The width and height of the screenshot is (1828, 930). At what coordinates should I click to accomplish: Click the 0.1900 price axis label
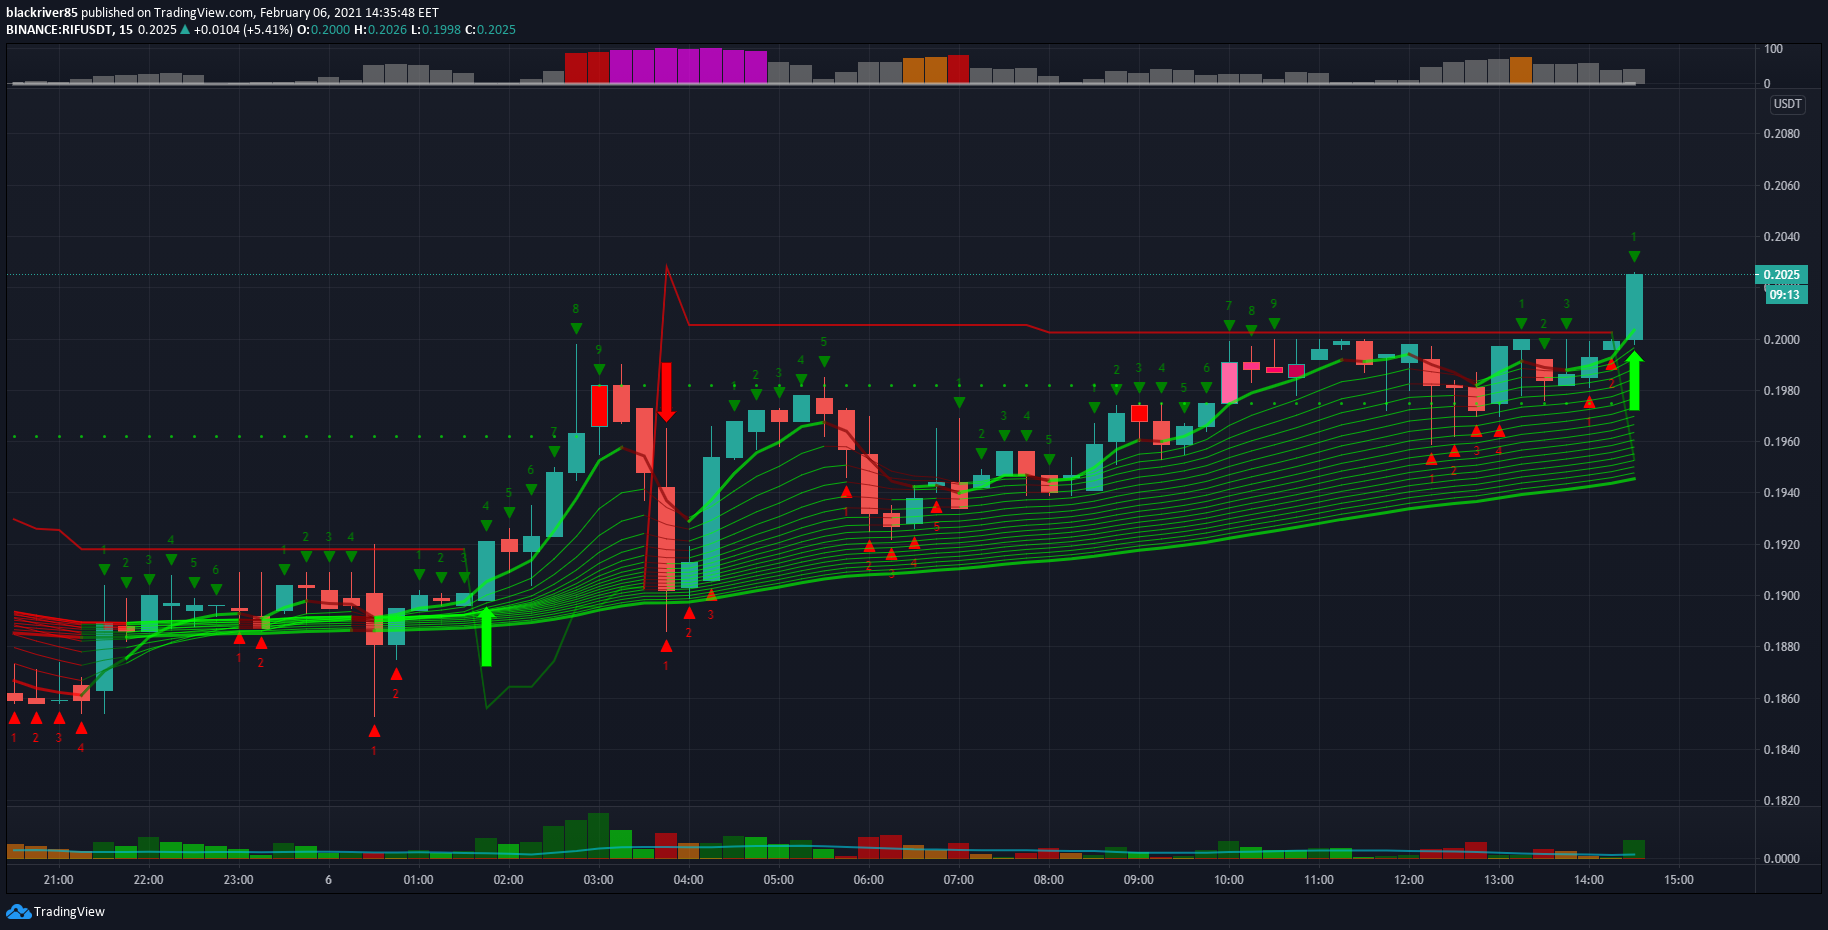point(1781,596)
